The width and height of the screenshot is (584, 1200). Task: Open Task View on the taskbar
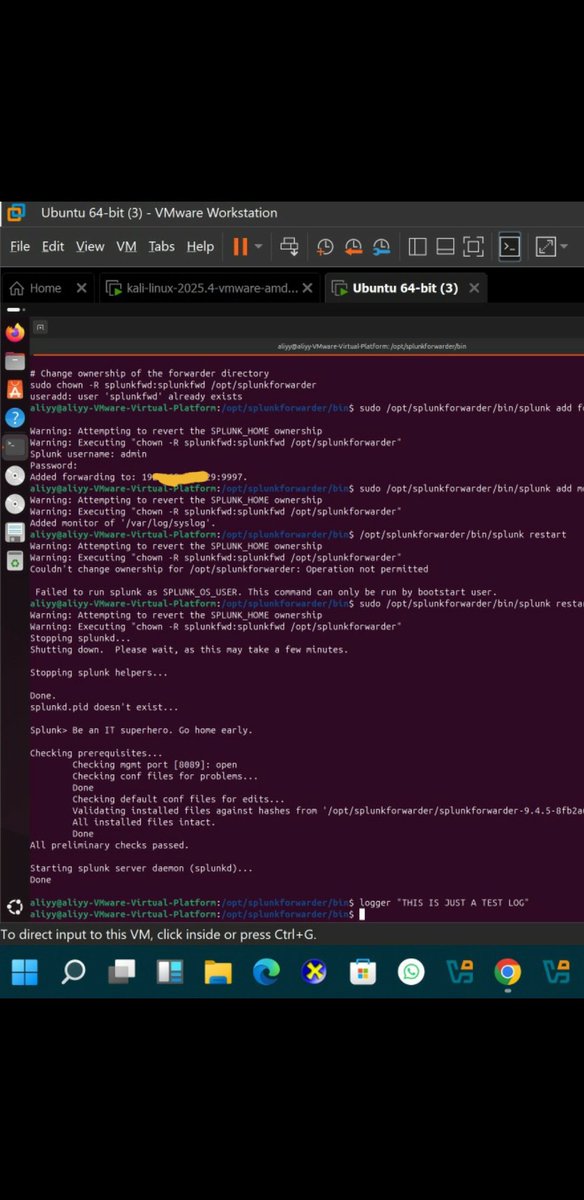coord(122,971)
